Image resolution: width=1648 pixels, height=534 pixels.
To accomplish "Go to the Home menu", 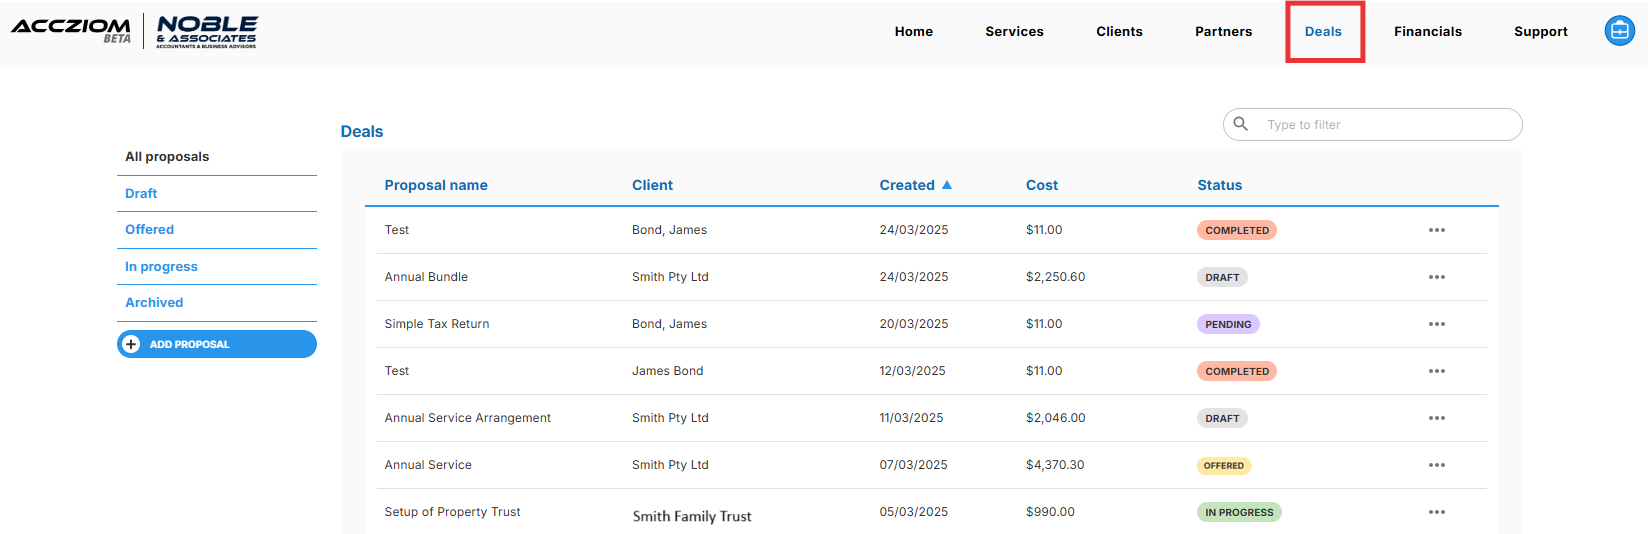I will (914, 32).
